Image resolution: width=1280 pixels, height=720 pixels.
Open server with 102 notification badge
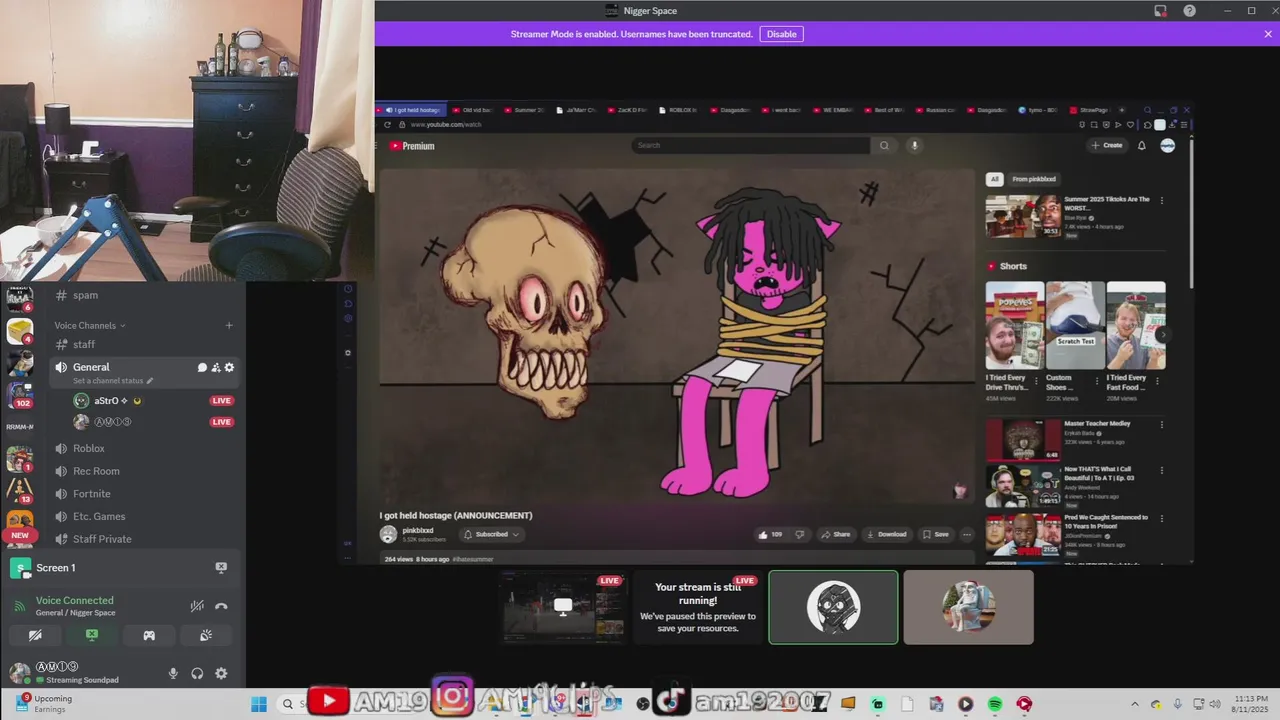pos(20,395)
